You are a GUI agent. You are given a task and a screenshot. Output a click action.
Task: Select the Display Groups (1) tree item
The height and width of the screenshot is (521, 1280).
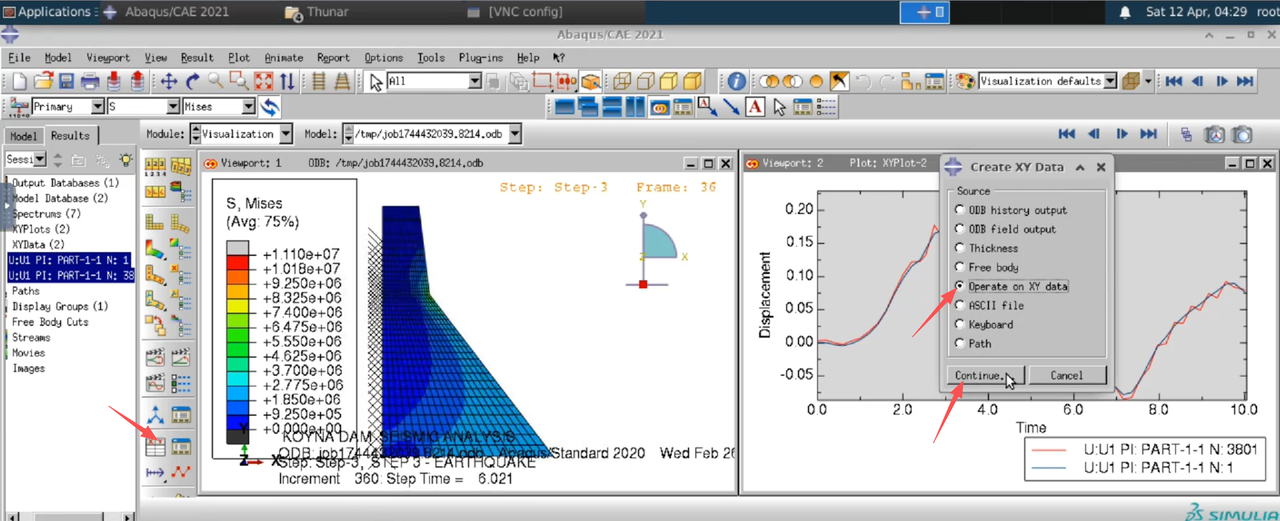(x=60, y=306)
